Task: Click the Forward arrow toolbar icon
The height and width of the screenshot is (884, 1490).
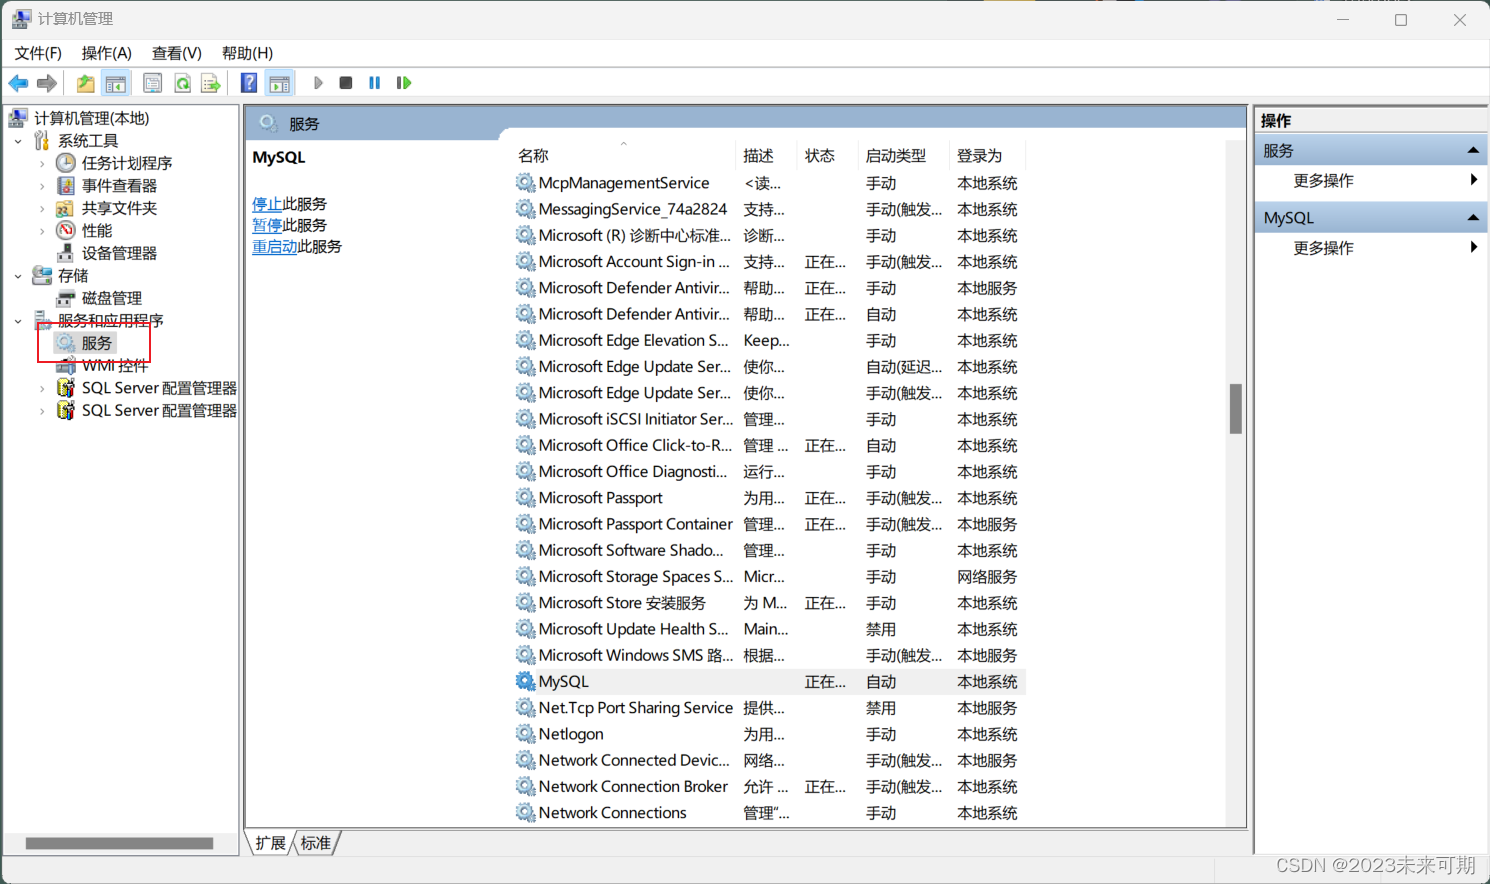Action: tap(46, 83)
